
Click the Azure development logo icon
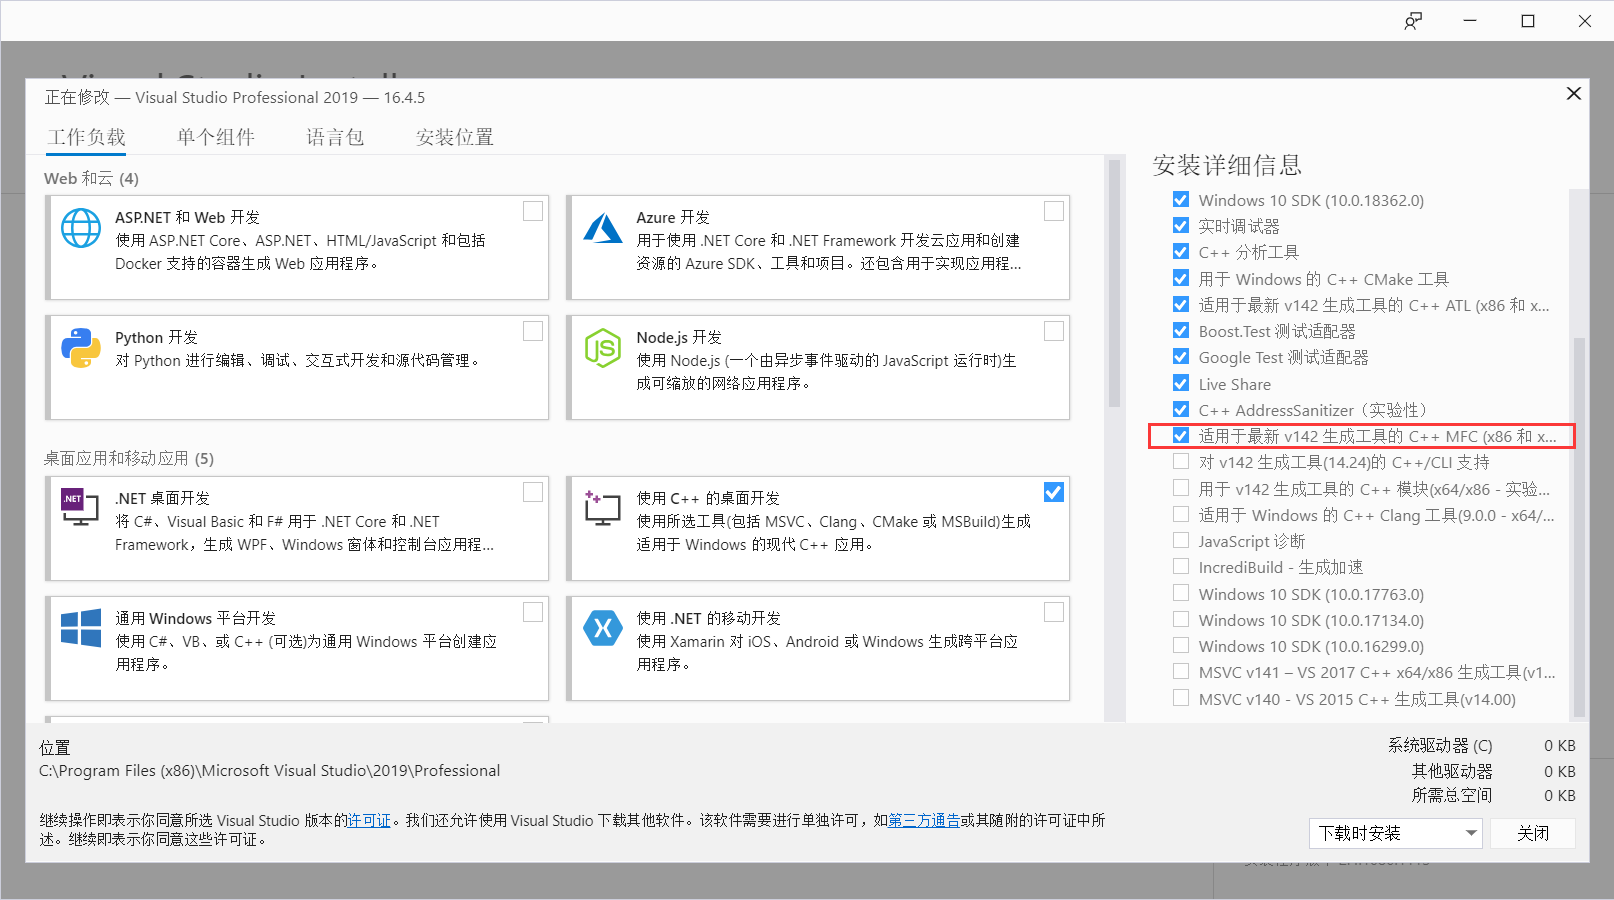603,228
